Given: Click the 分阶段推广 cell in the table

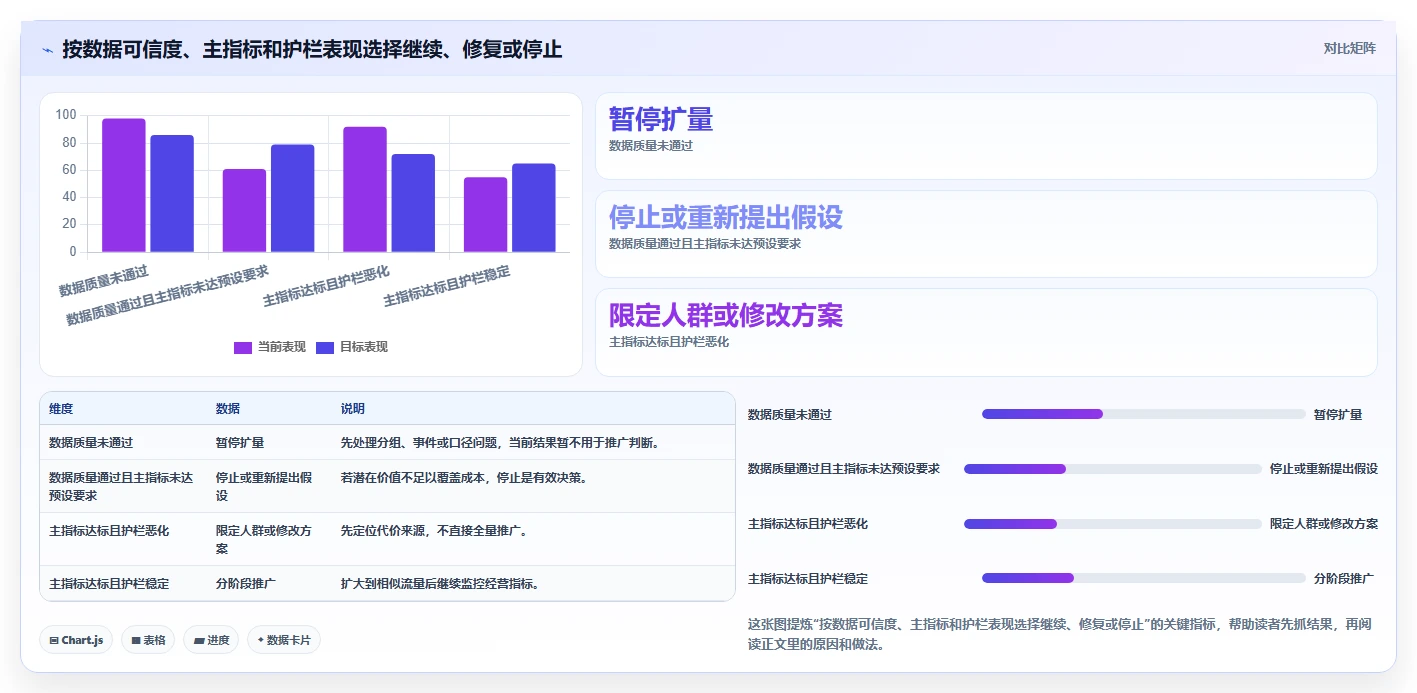Looking at the screenshot, I should 246,583.
